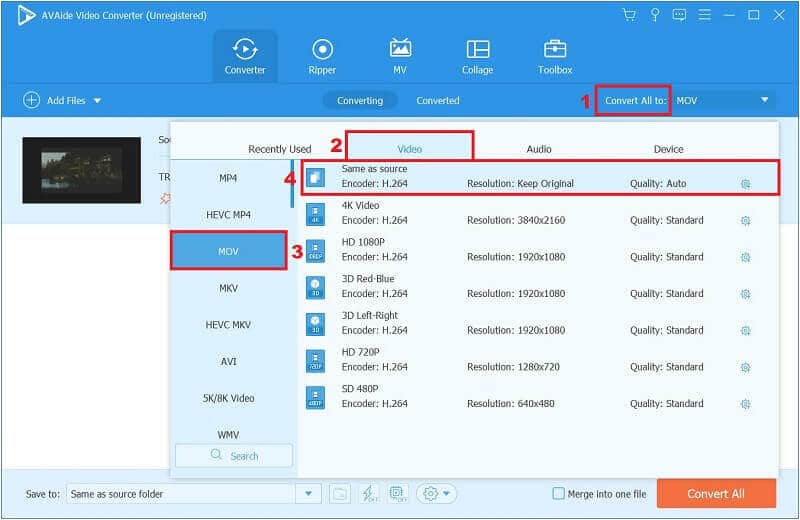800x520 pixels.
Task: Click the 3D Red-Blue preset icon
Action: coord(315,288)
